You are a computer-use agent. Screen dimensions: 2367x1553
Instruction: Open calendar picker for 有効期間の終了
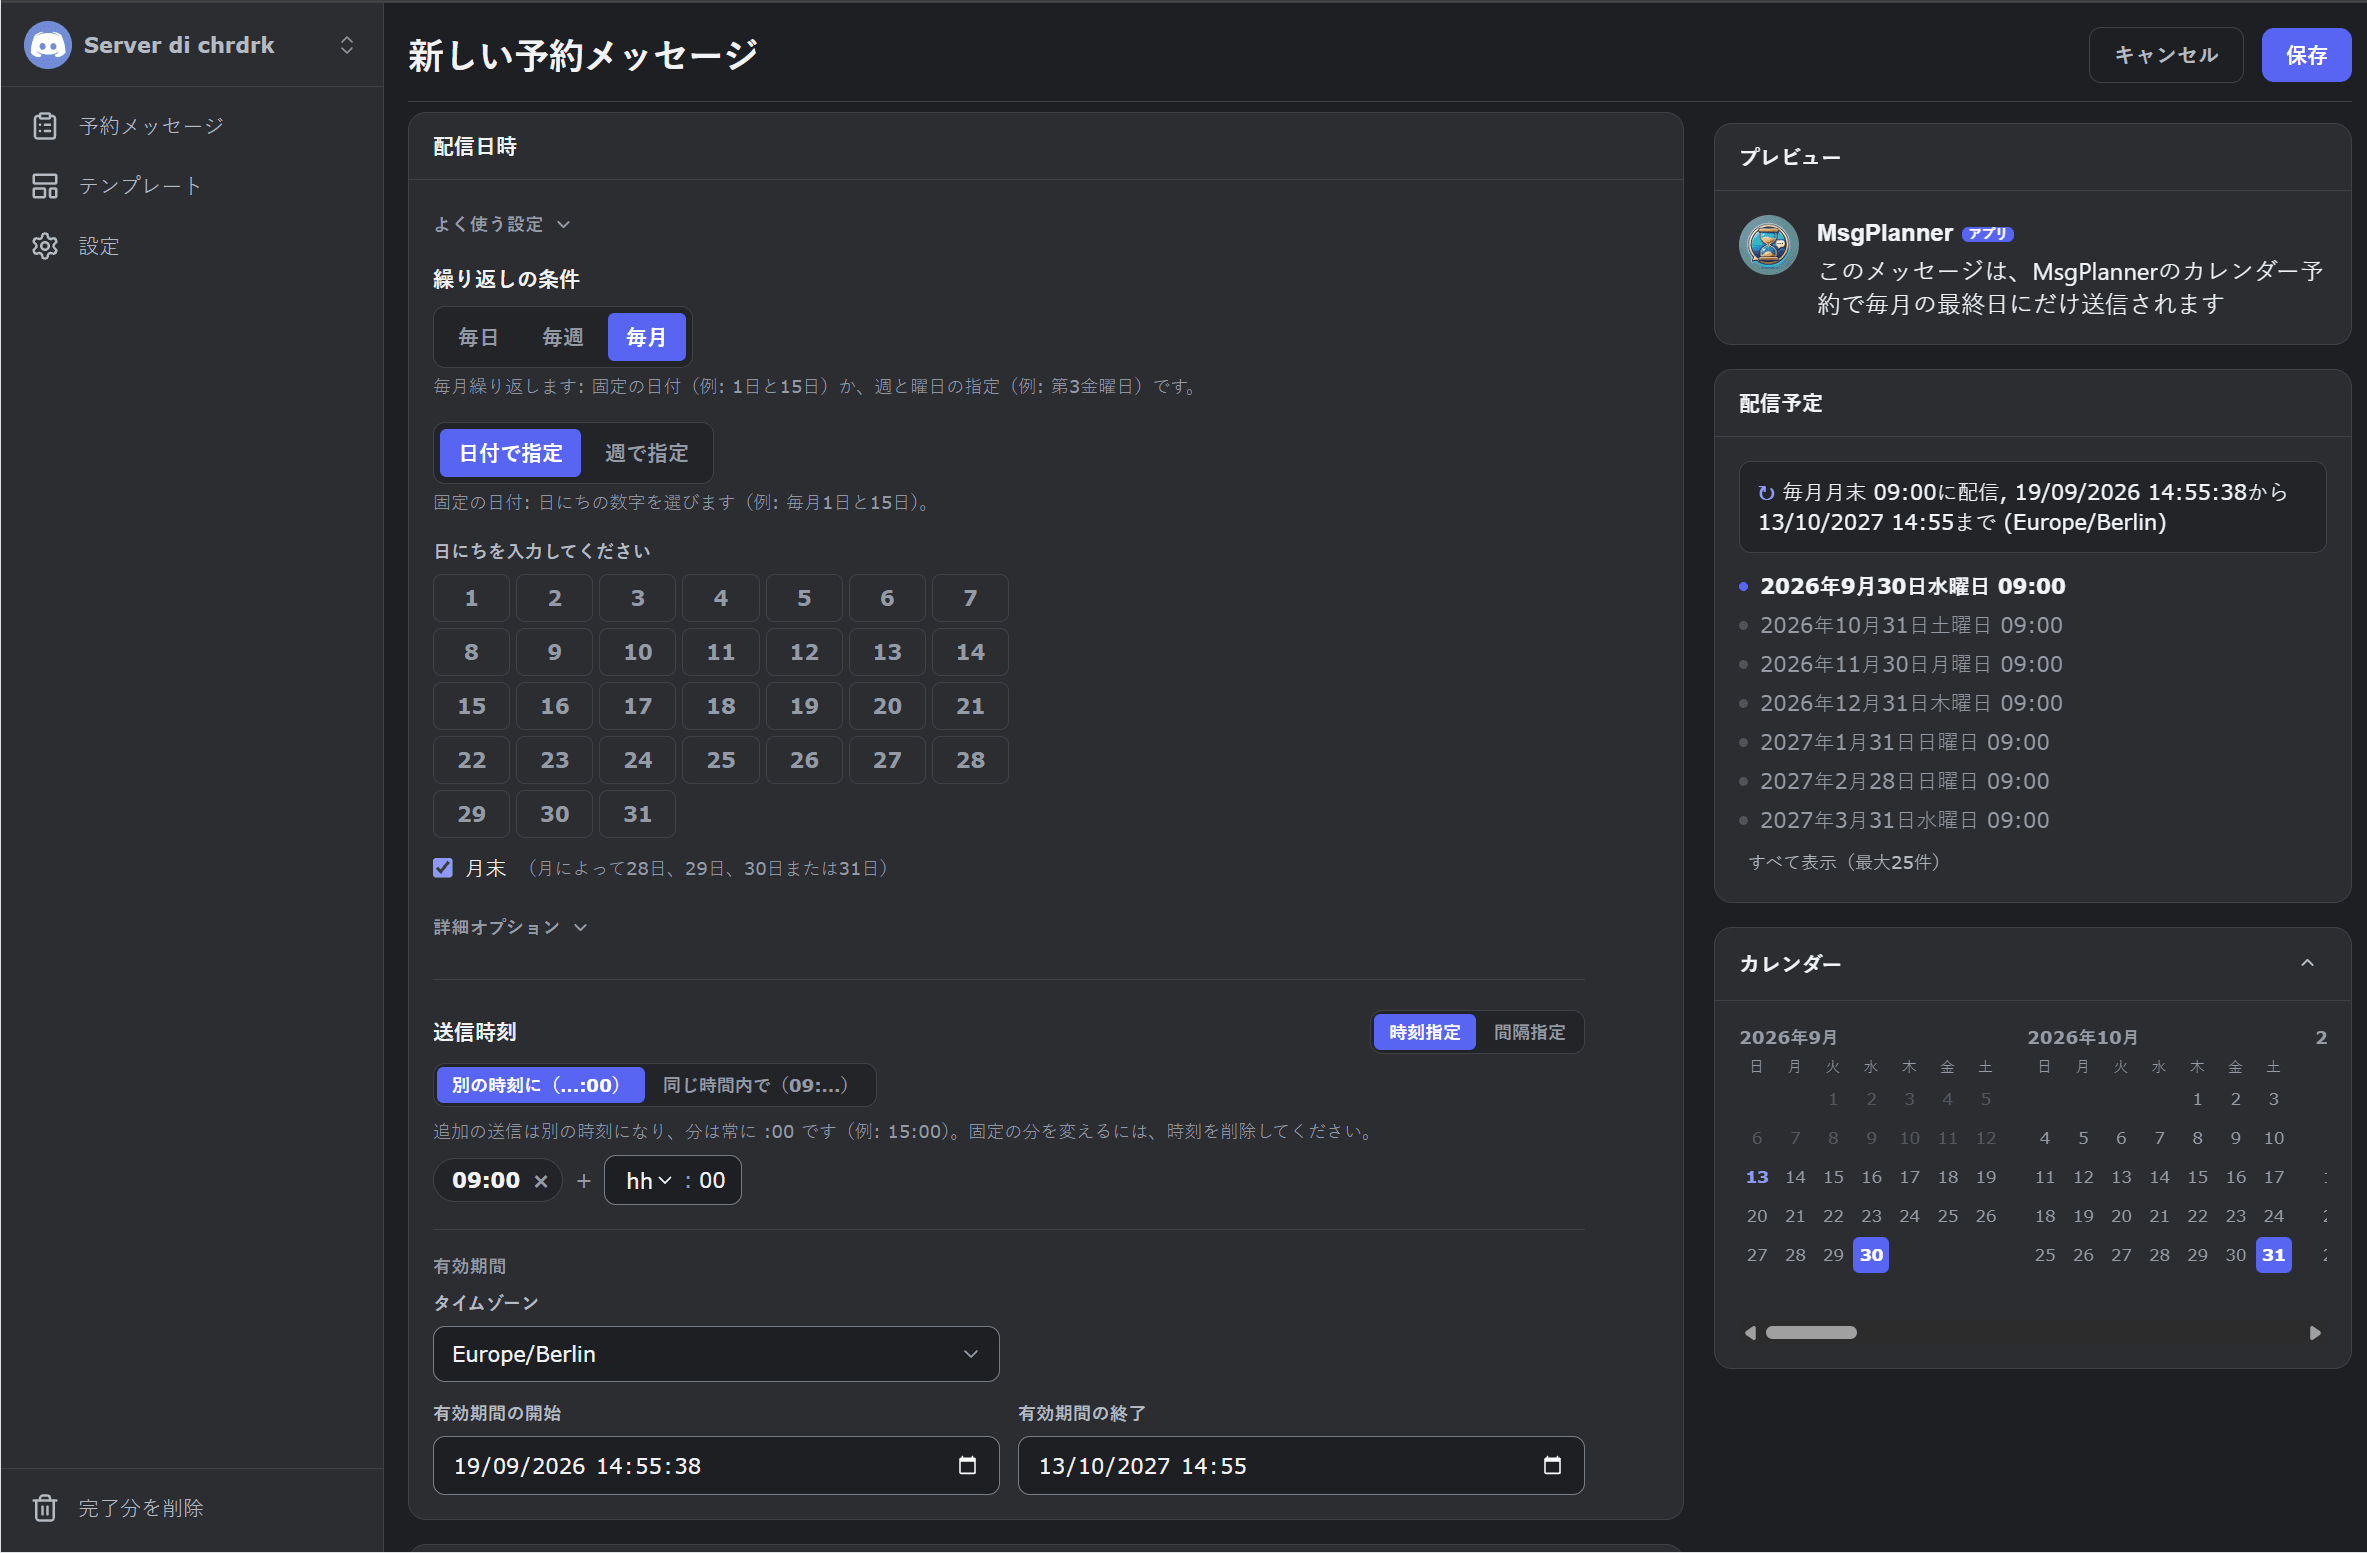pyautogui.click(x=1552, y=1465)
